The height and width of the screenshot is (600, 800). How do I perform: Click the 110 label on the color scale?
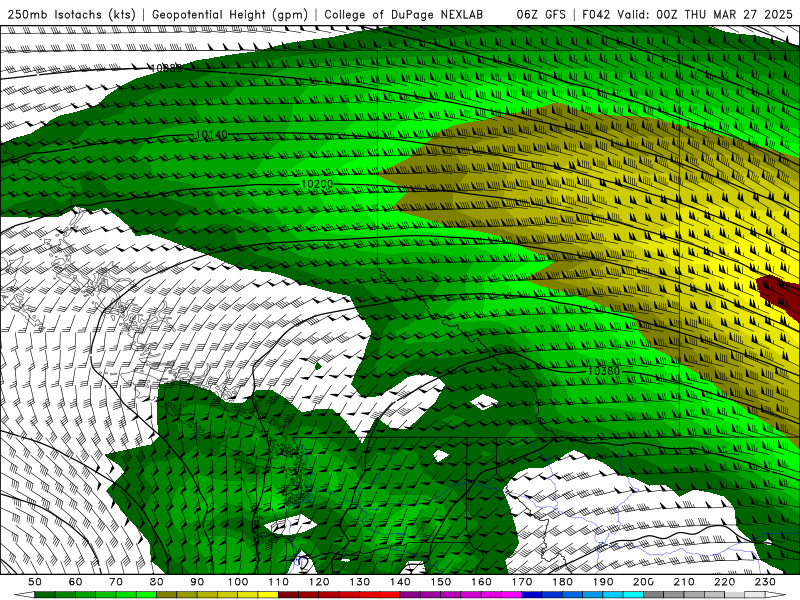pos(279,582)
